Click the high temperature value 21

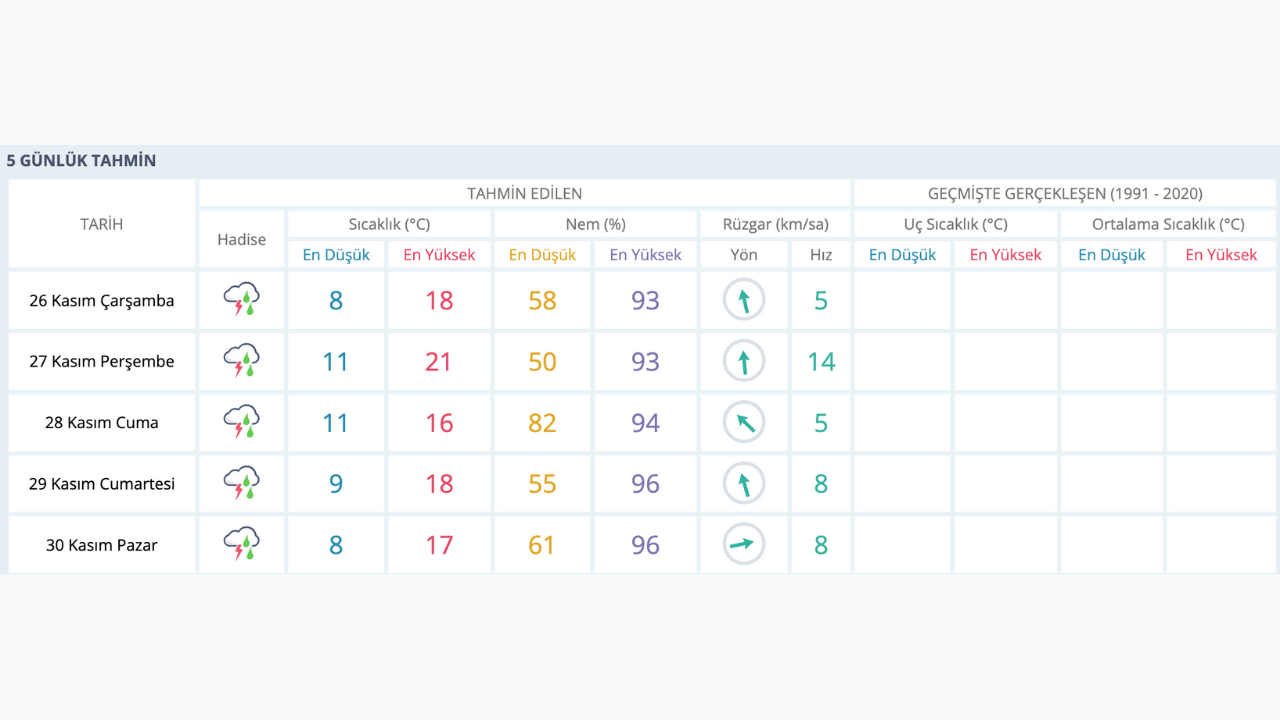coord(439,361)
